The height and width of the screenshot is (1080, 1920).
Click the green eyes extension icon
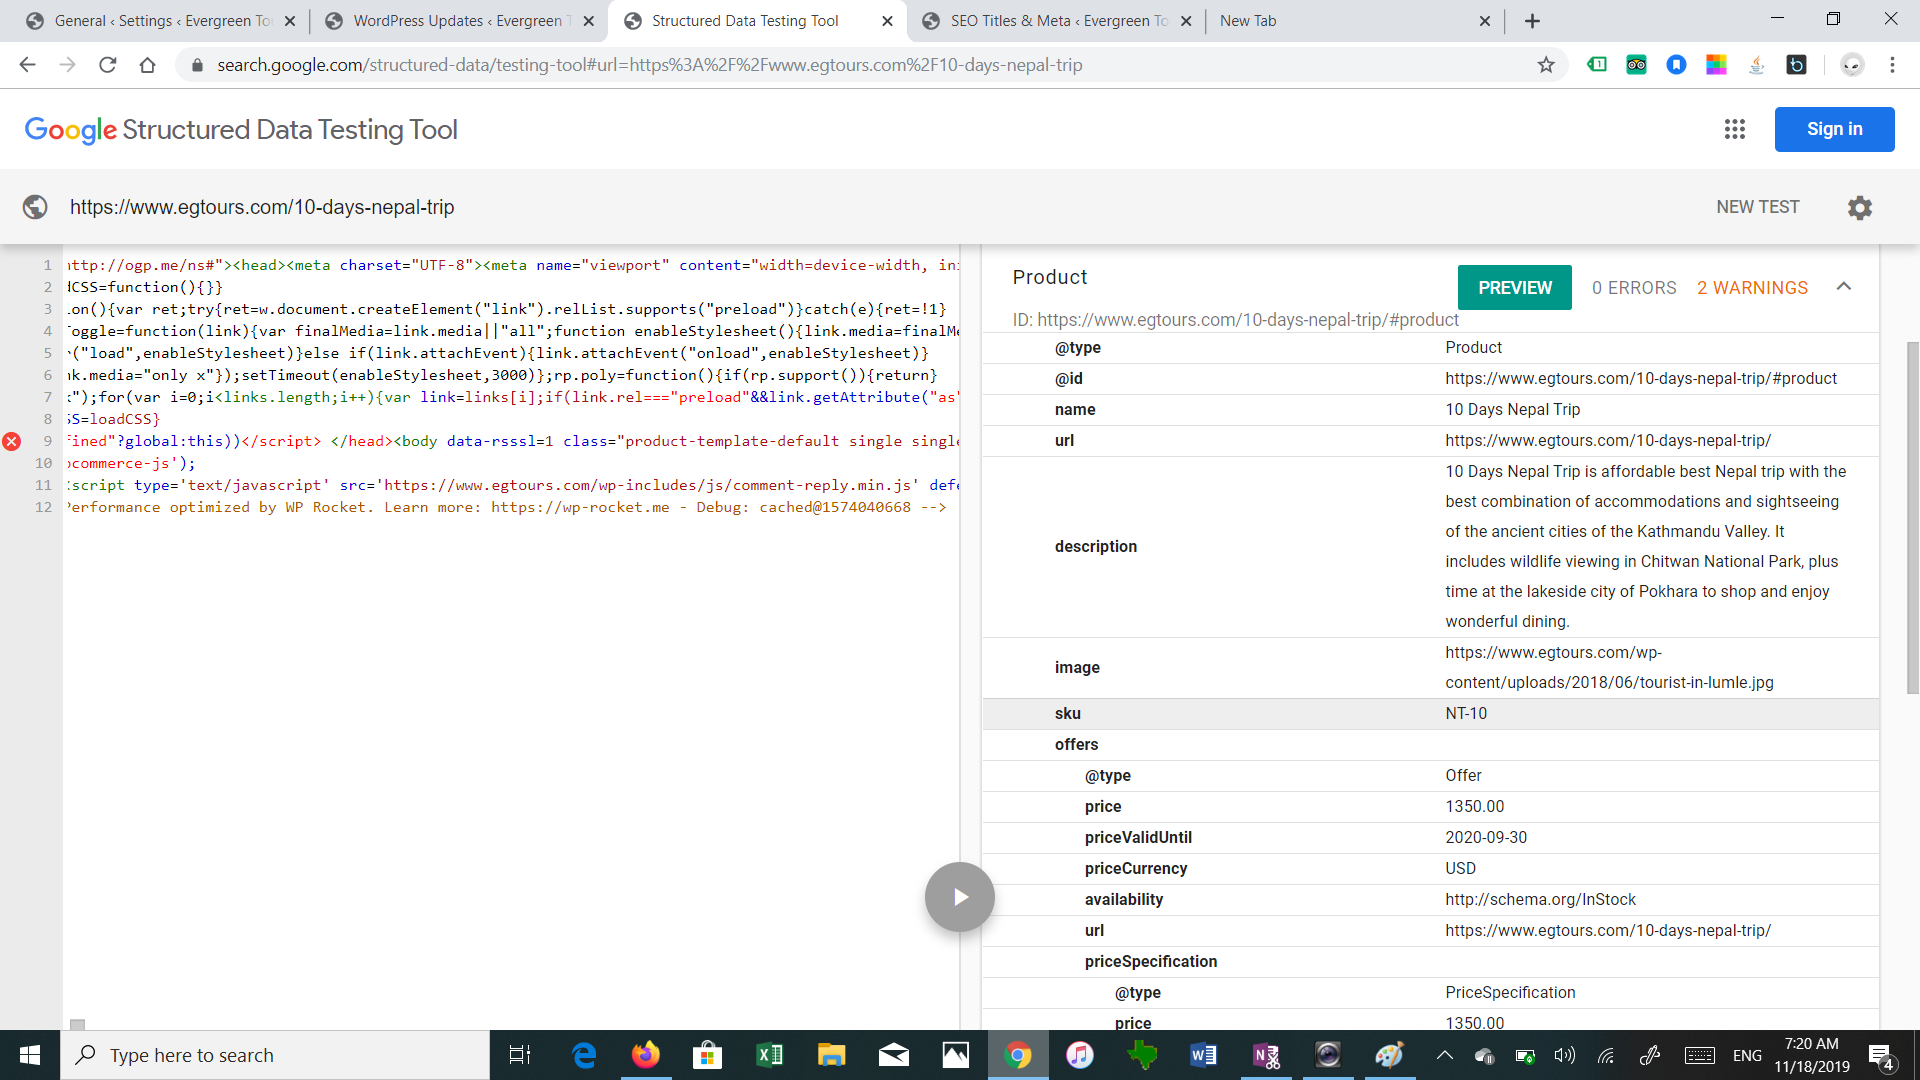point(1636,65)
